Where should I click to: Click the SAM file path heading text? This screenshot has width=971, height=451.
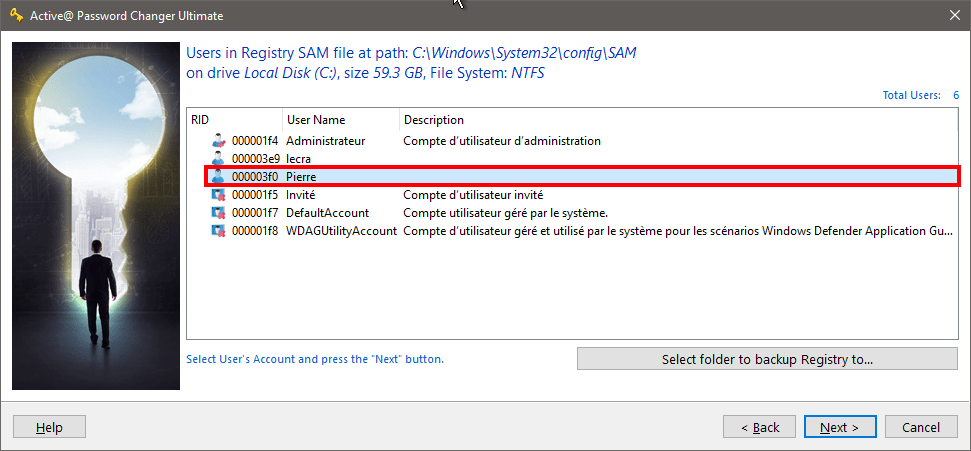click(x=411, y=53)
